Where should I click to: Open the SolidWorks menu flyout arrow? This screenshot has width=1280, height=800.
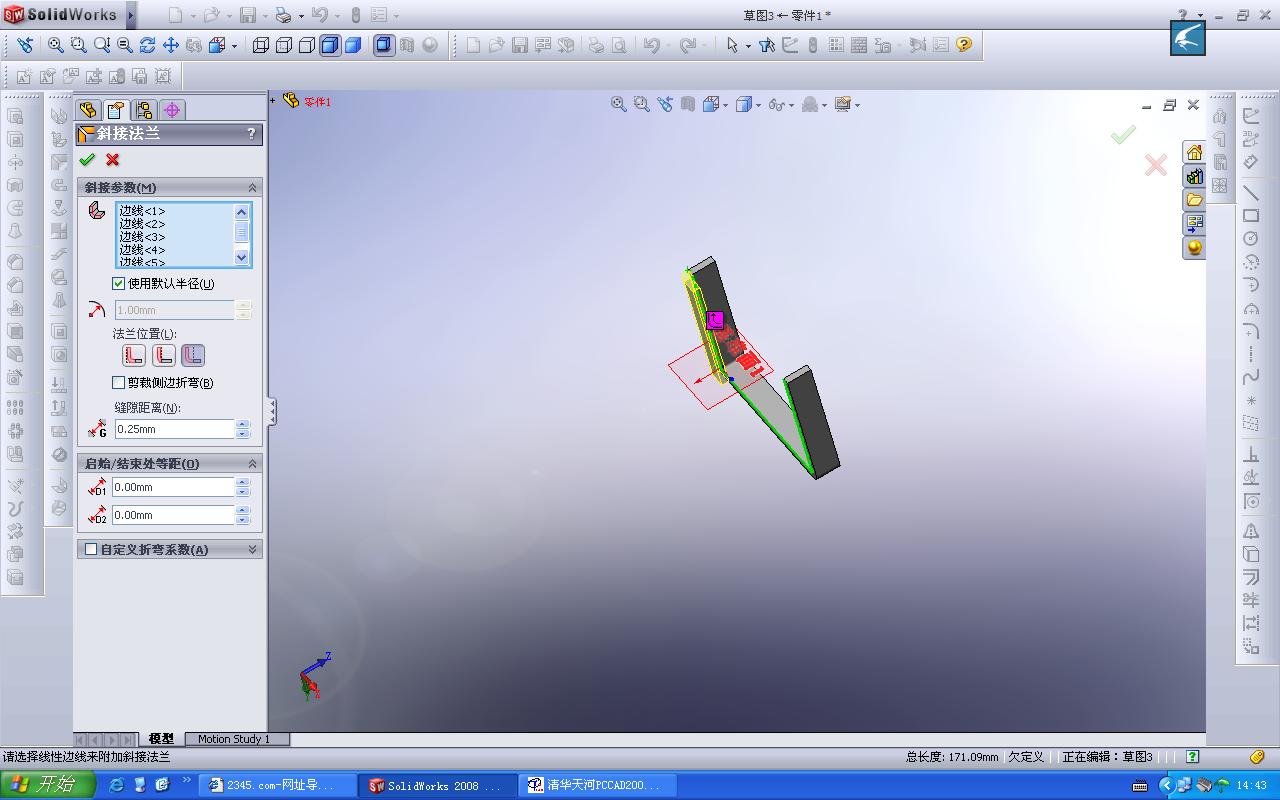(131, 15)
